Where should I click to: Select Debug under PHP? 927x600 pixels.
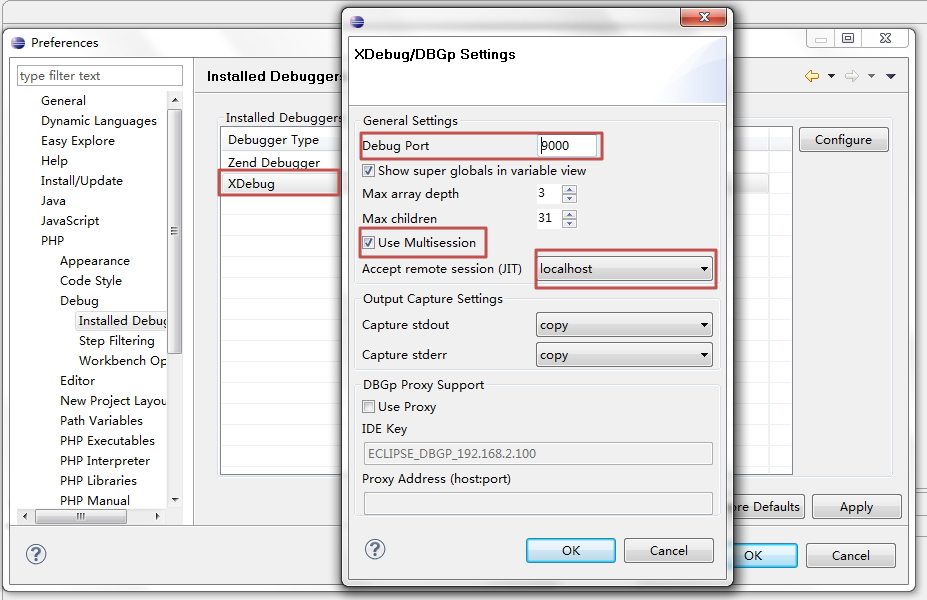point(79,301)
